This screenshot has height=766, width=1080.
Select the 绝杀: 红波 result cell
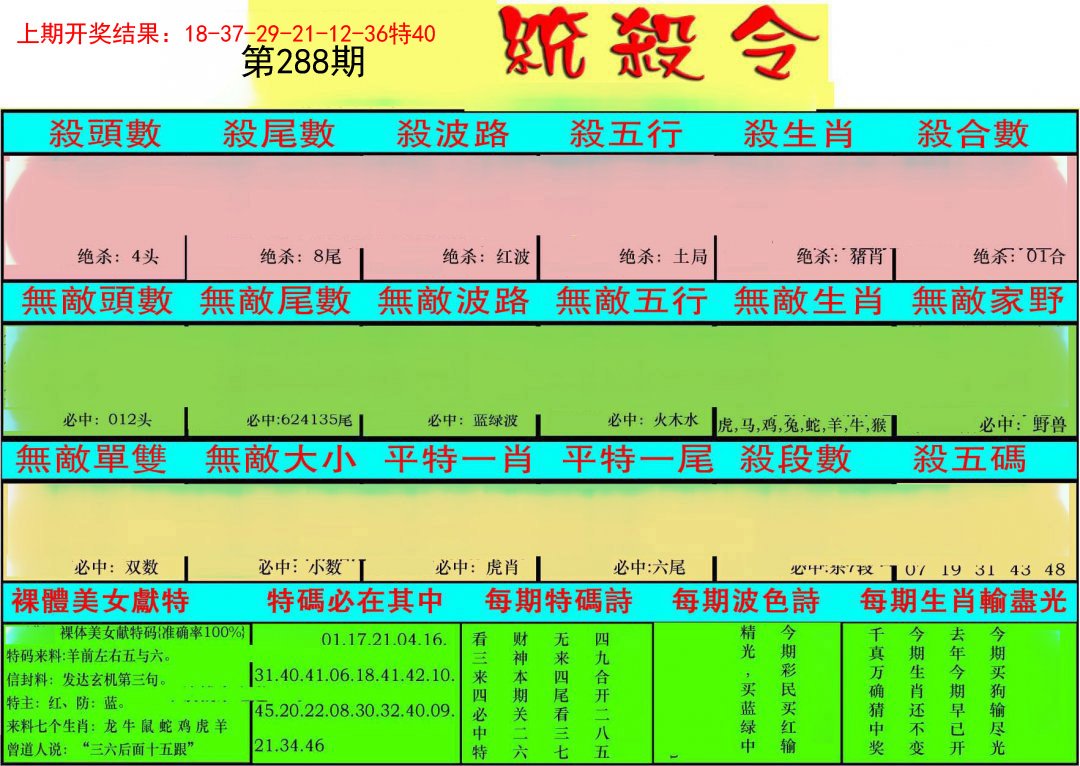pos(485,257)
